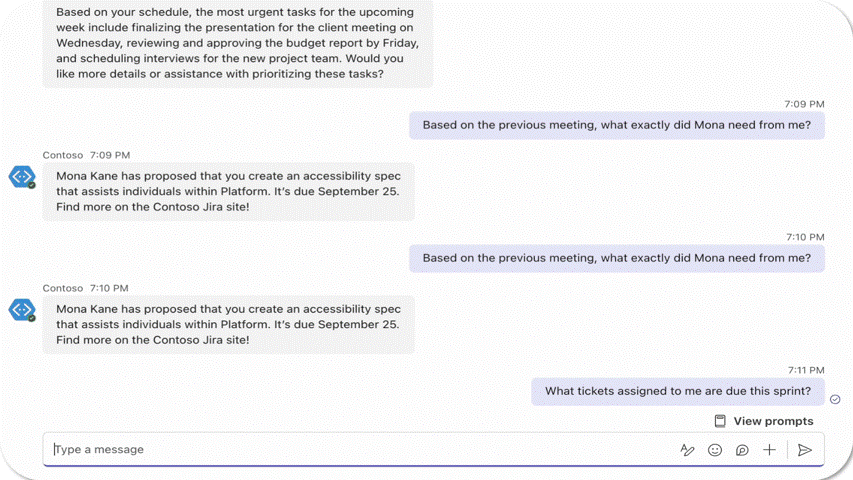This screenshot has width=853, height=480.
Task: Click the Contoso bot avatar at 7:10 PM
Action: [22, 310]
